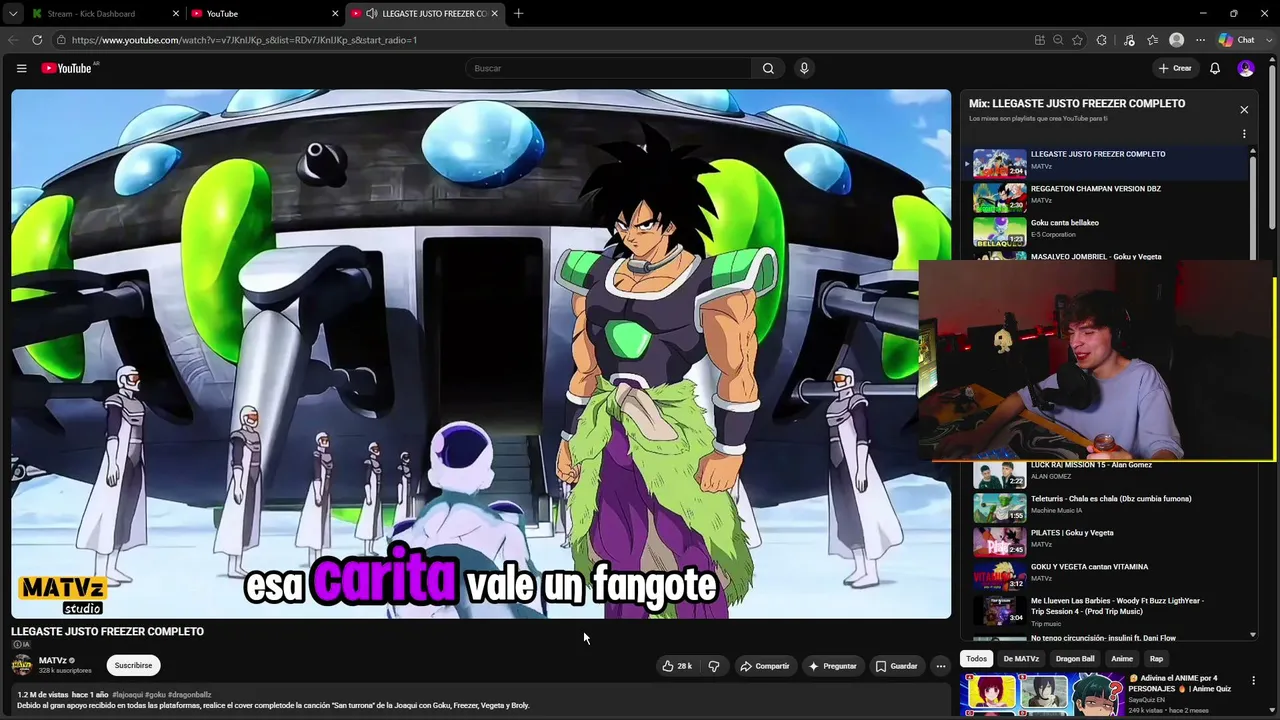This screenshot has height=720, width=1280.
Task: Click the #dragonballz hashtag link
Action: (x=190, y=695)
